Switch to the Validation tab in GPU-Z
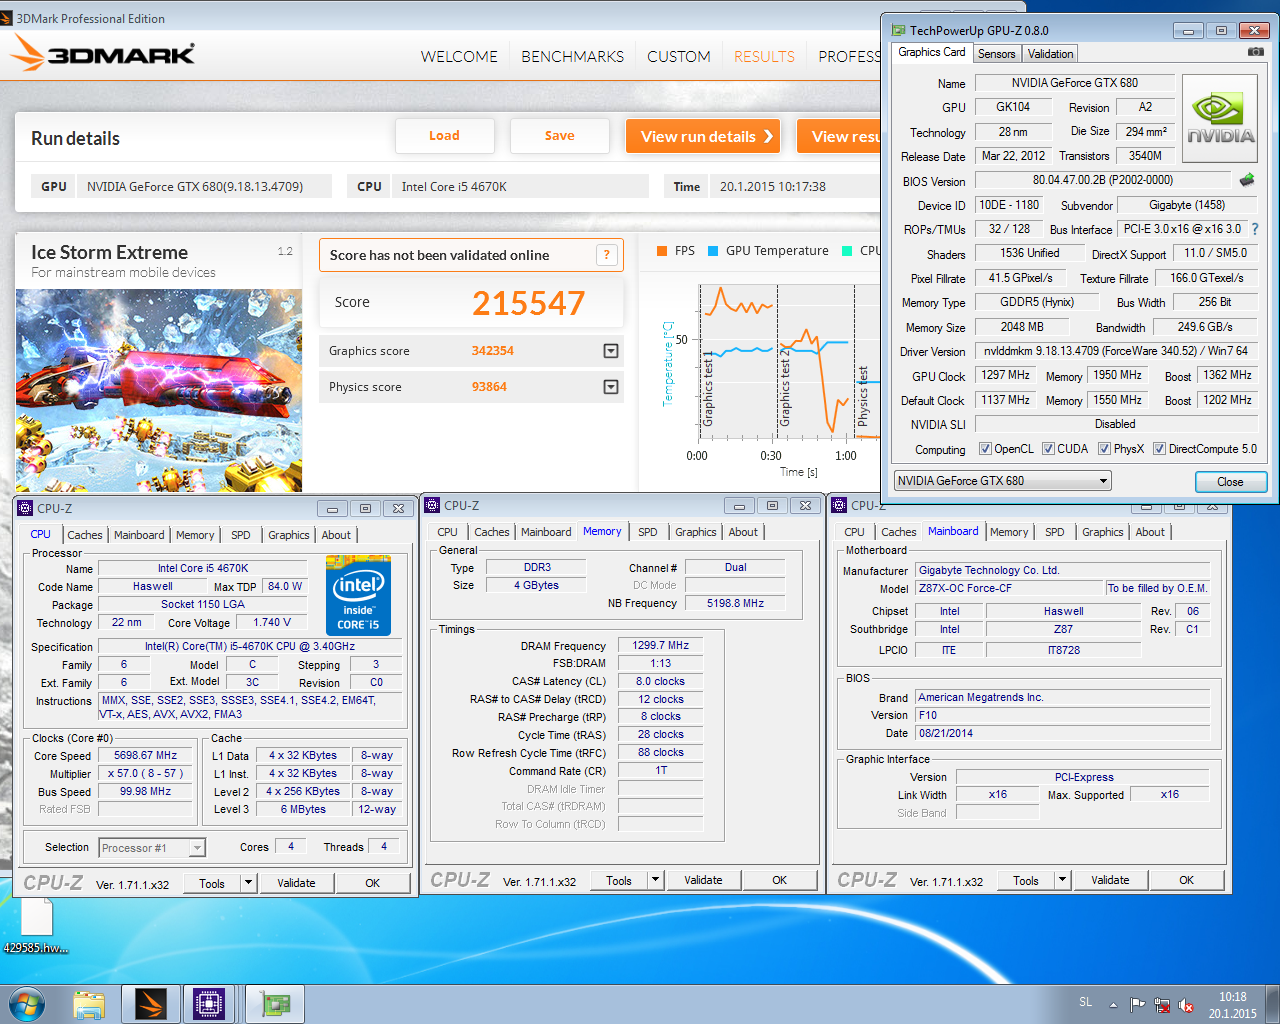 click(x=1050, y=54)
